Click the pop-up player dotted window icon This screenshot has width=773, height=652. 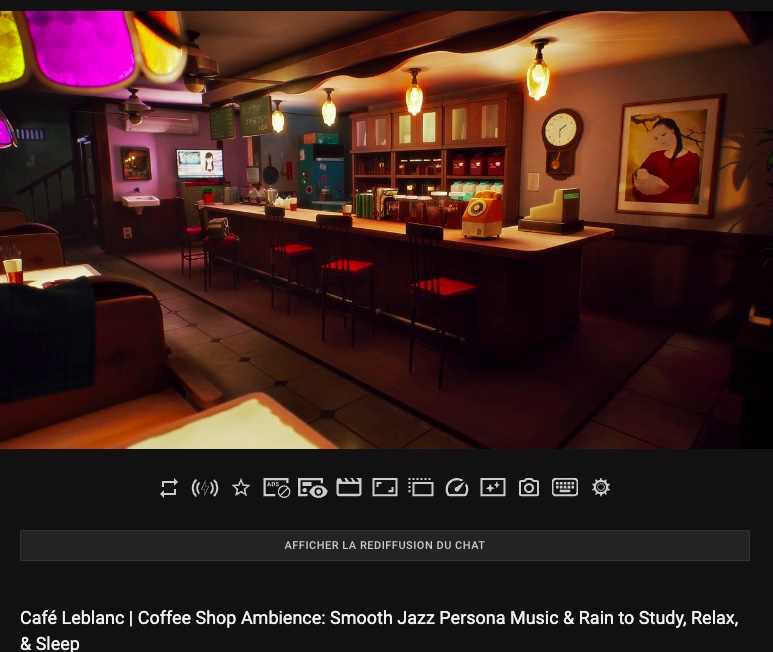pyautogui.click(x=421, y=487)
